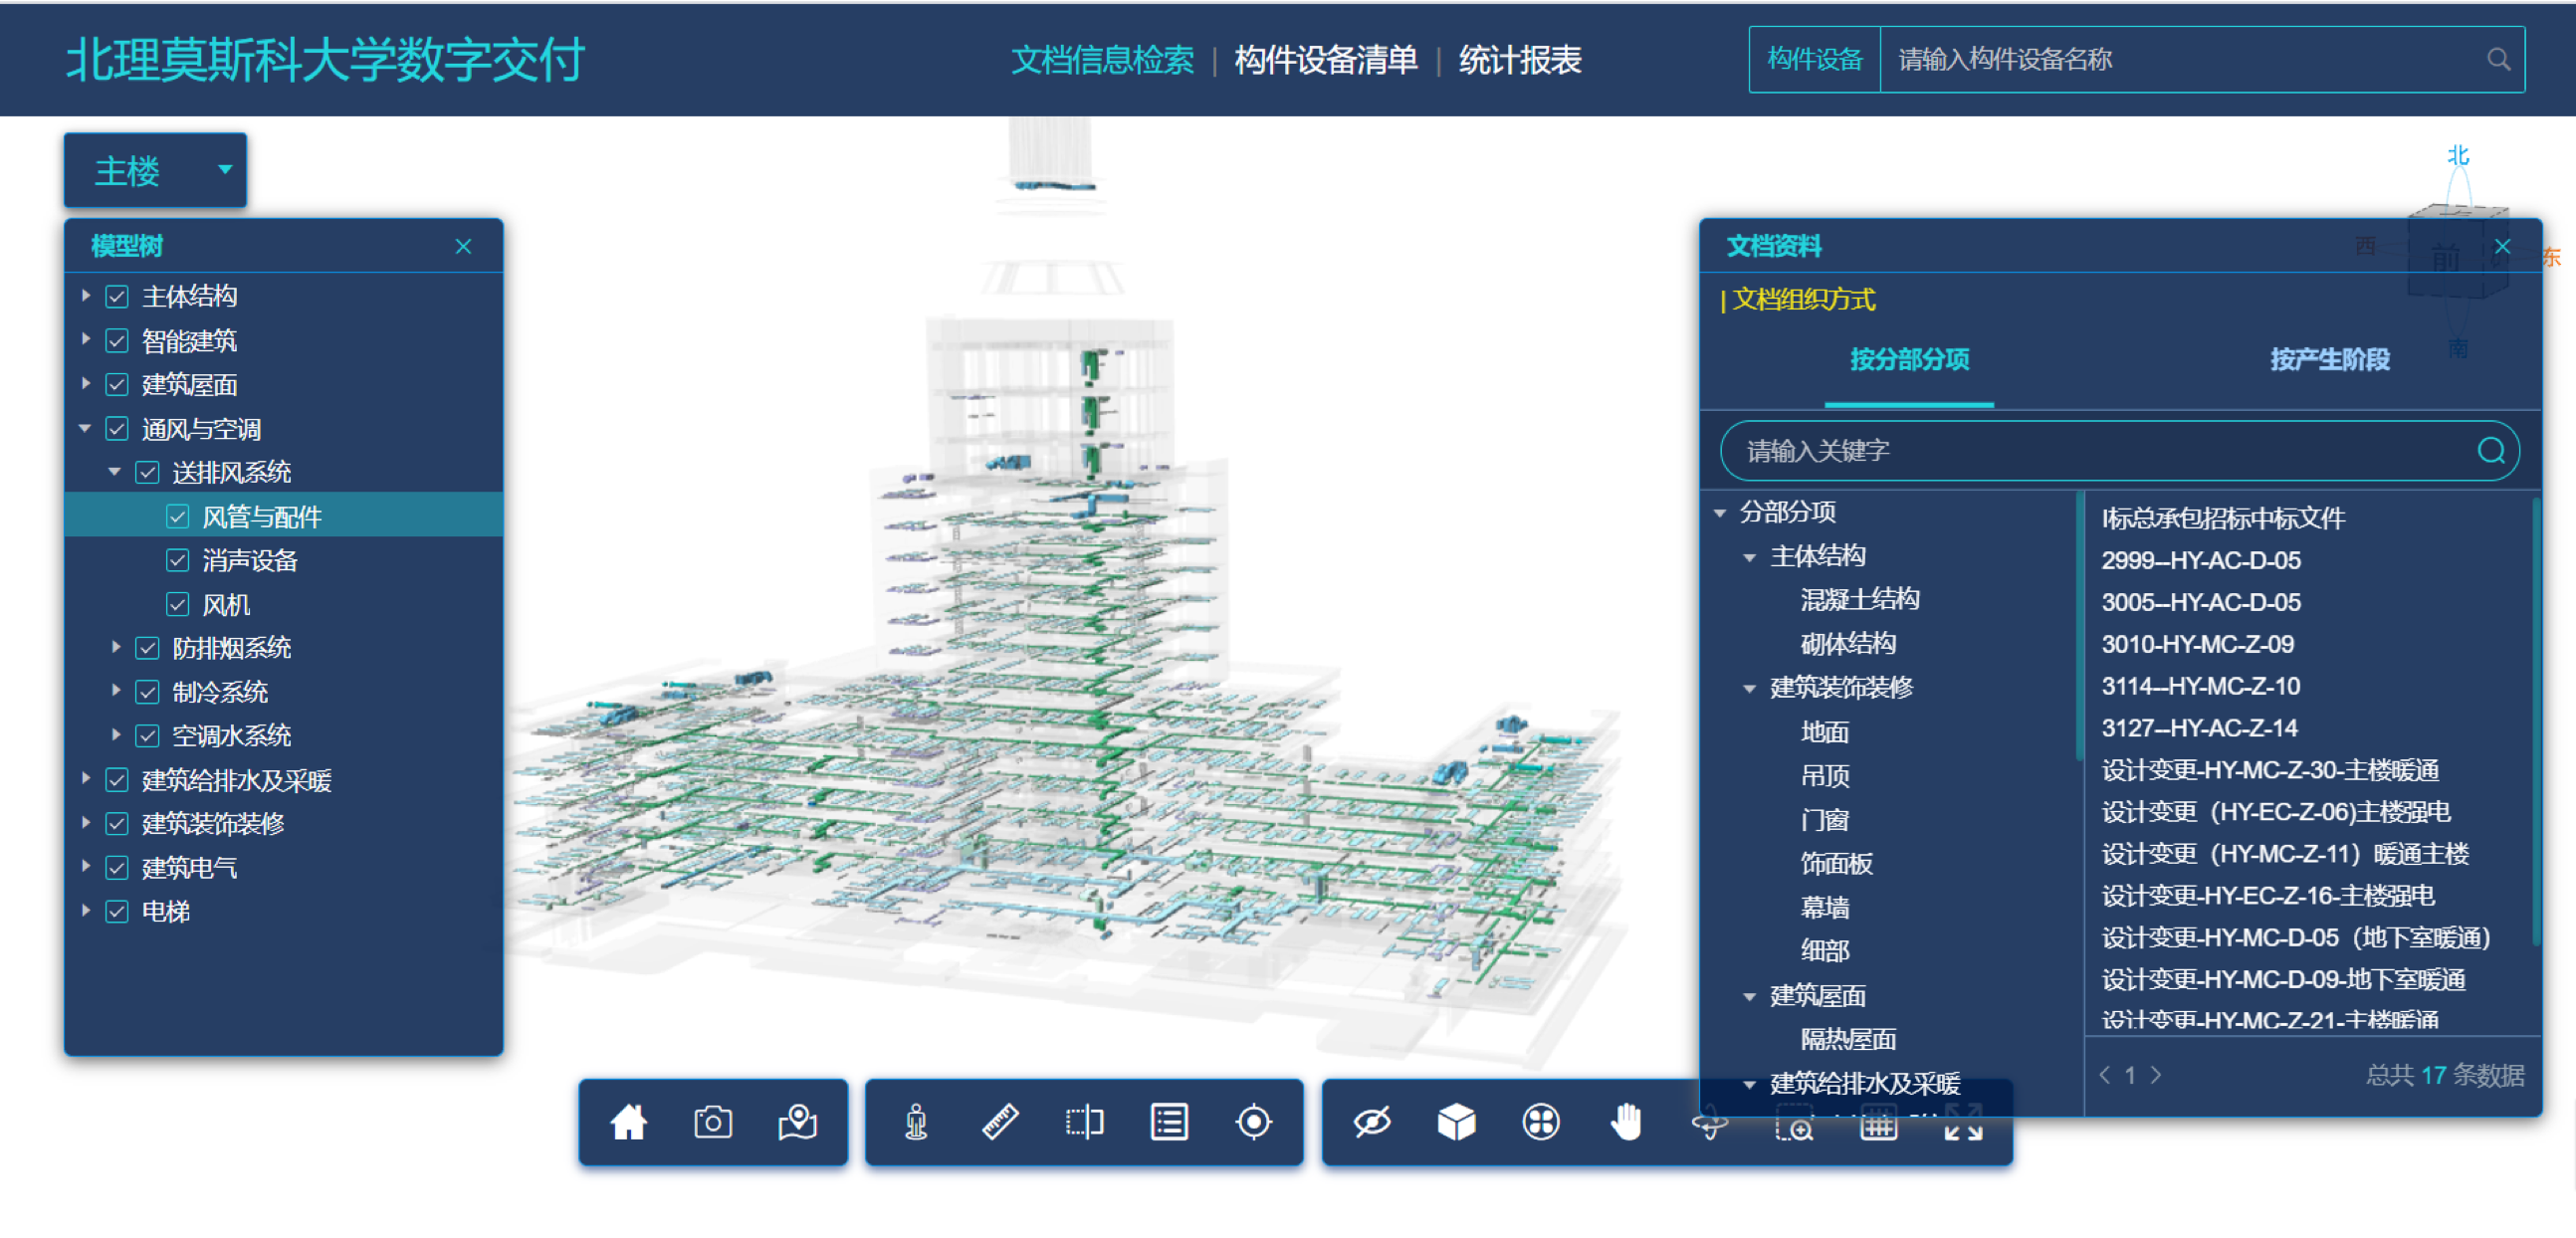2576x1238 pixels.
Task: Click the keyword search icon in 文档资料
Action: tap(2490, 451)
